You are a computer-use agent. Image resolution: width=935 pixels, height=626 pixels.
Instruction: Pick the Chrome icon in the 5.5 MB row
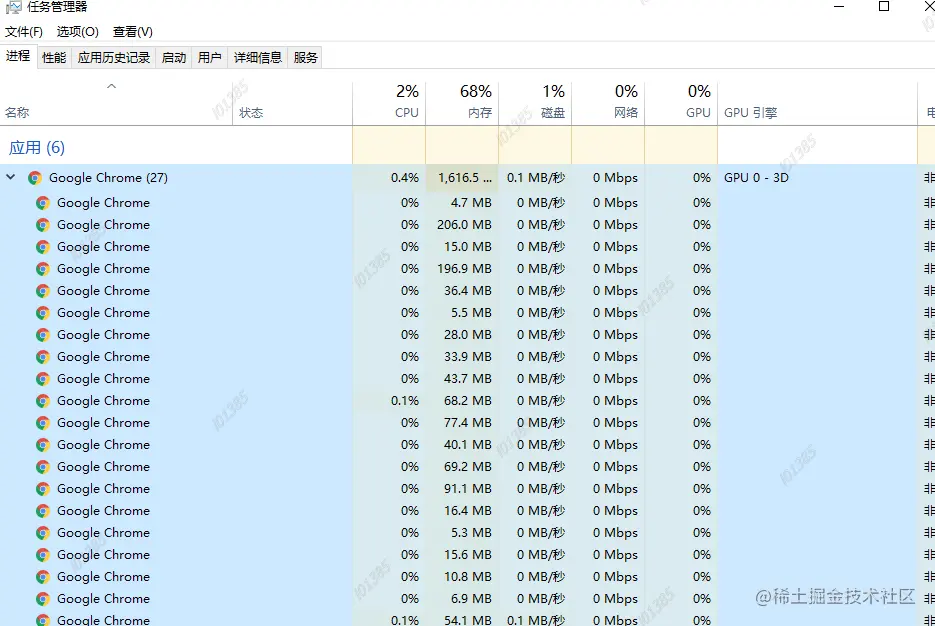42,313
